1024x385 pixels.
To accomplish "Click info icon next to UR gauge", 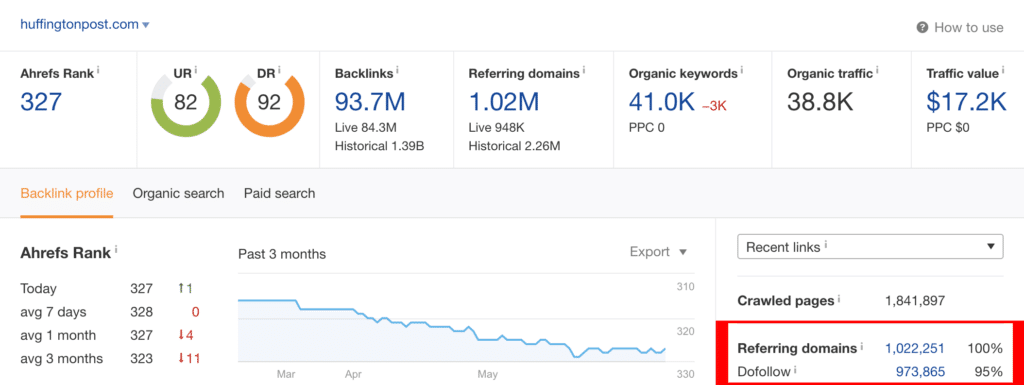I will pyautogui.click(x=196, y=70).
